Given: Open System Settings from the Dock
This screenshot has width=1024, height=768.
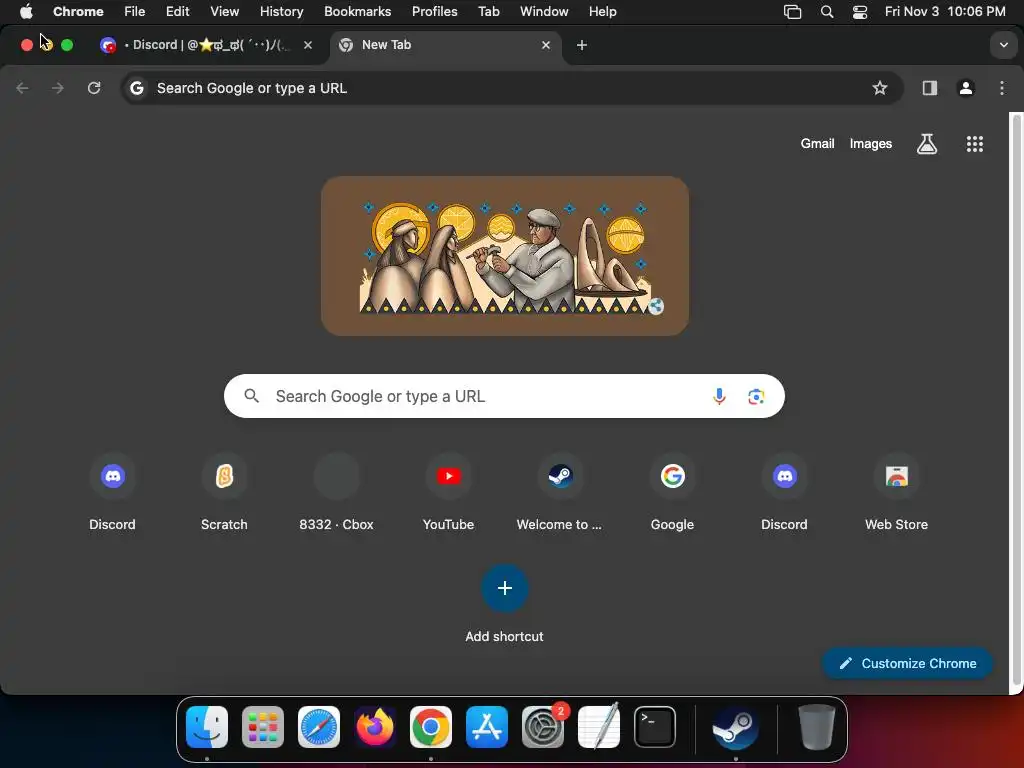Looking at the screenshot, I should tap(543, 727).
